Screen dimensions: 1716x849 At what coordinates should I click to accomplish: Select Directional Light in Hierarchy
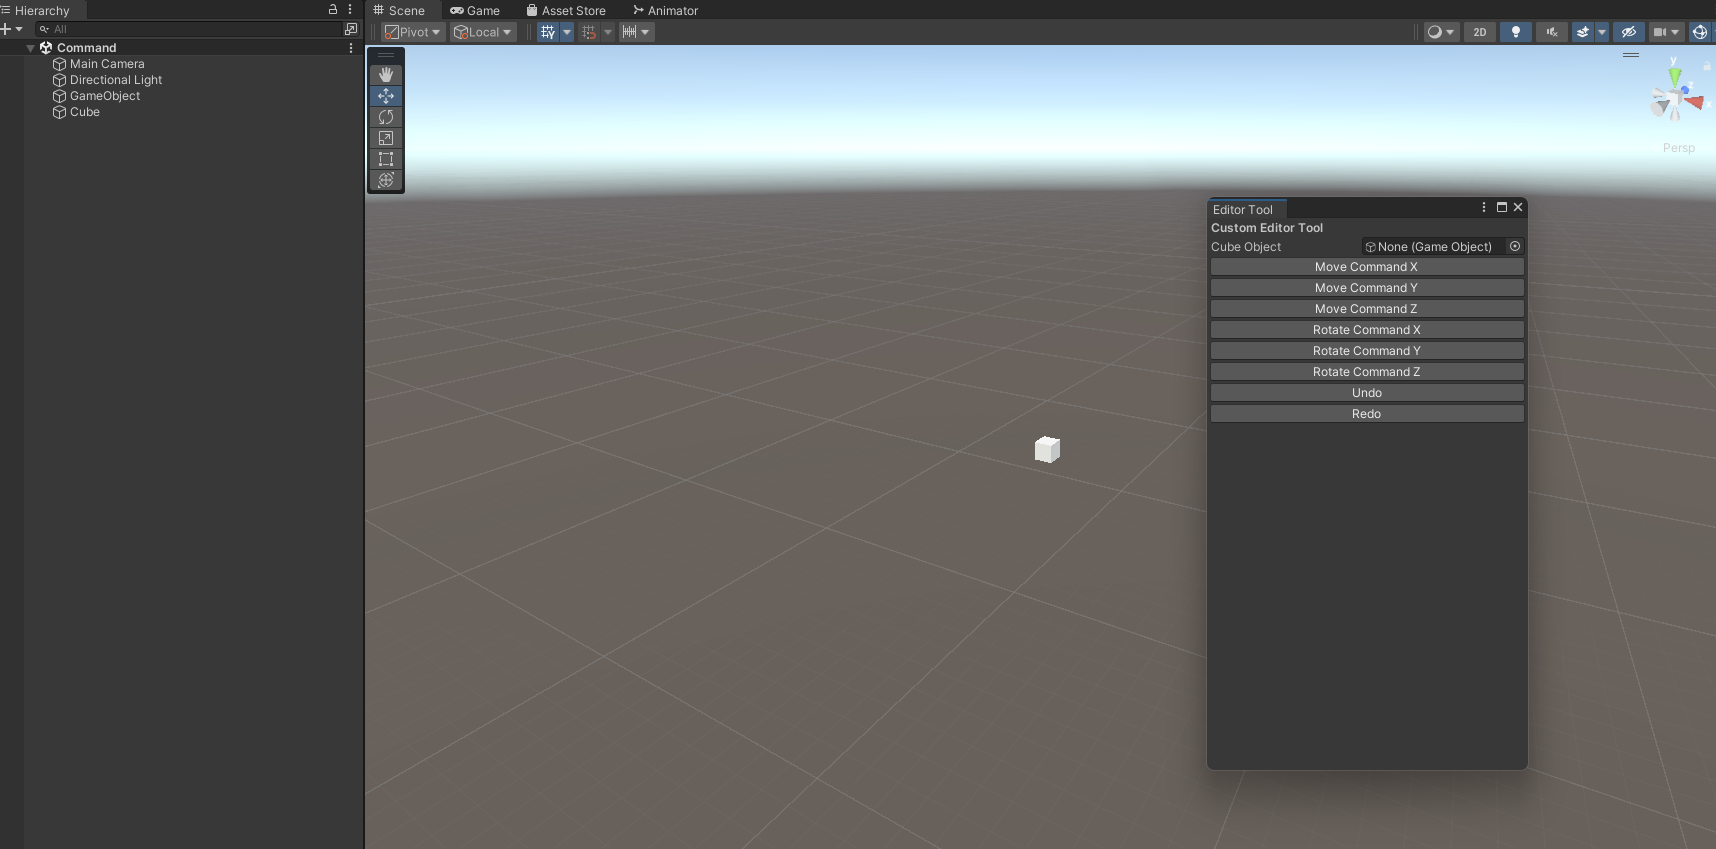(x=116, y=80)
